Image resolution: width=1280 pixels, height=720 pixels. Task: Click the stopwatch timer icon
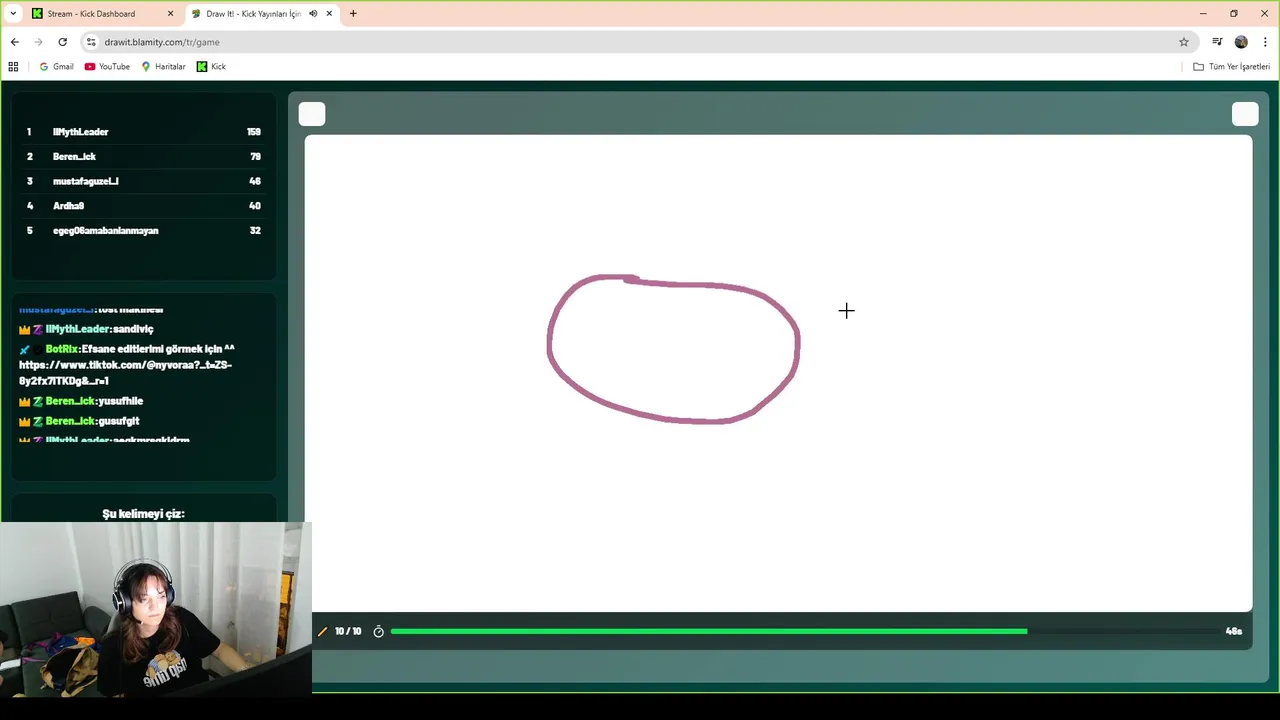pyautogui.click(x=378, y=632)
